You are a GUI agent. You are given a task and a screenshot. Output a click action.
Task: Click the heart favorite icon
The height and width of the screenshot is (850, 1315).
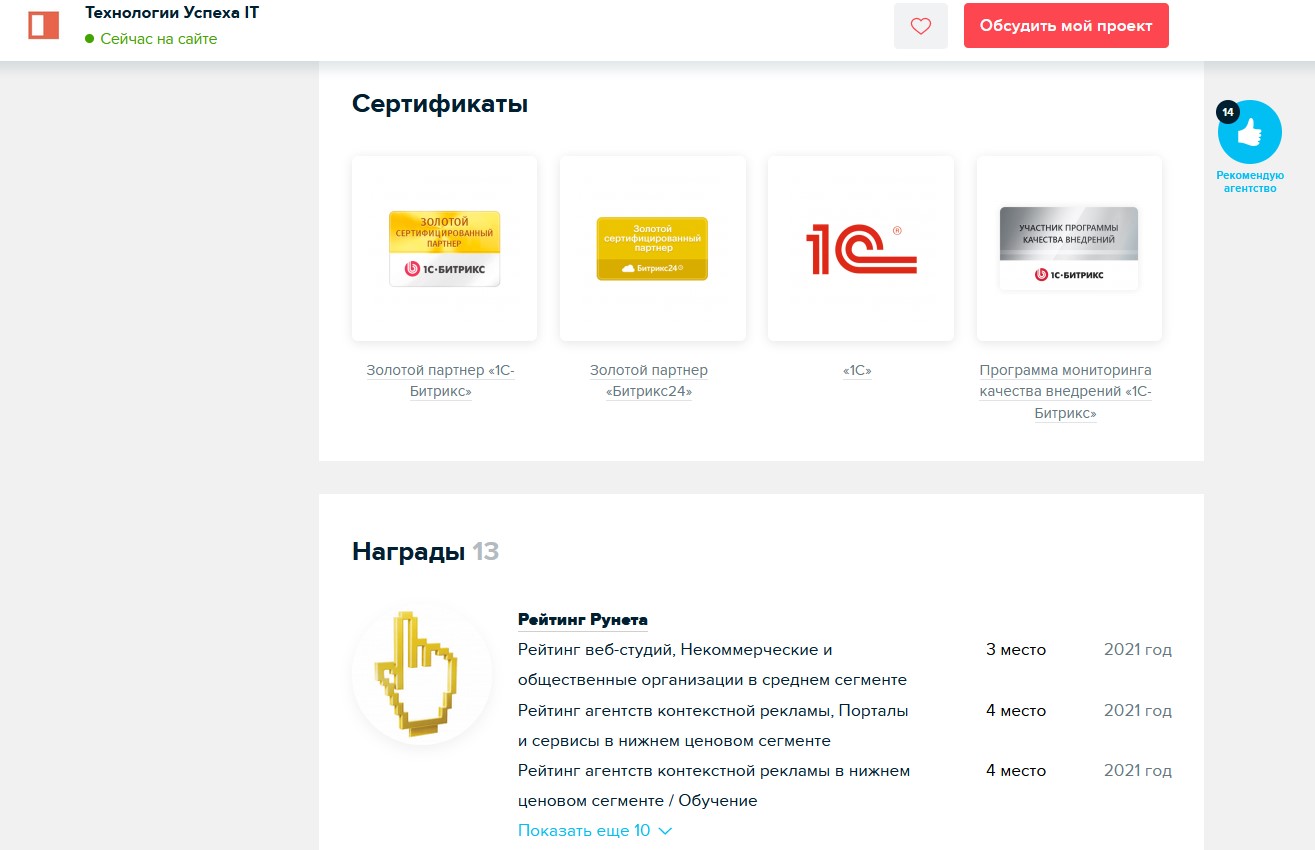coord(920,27)
